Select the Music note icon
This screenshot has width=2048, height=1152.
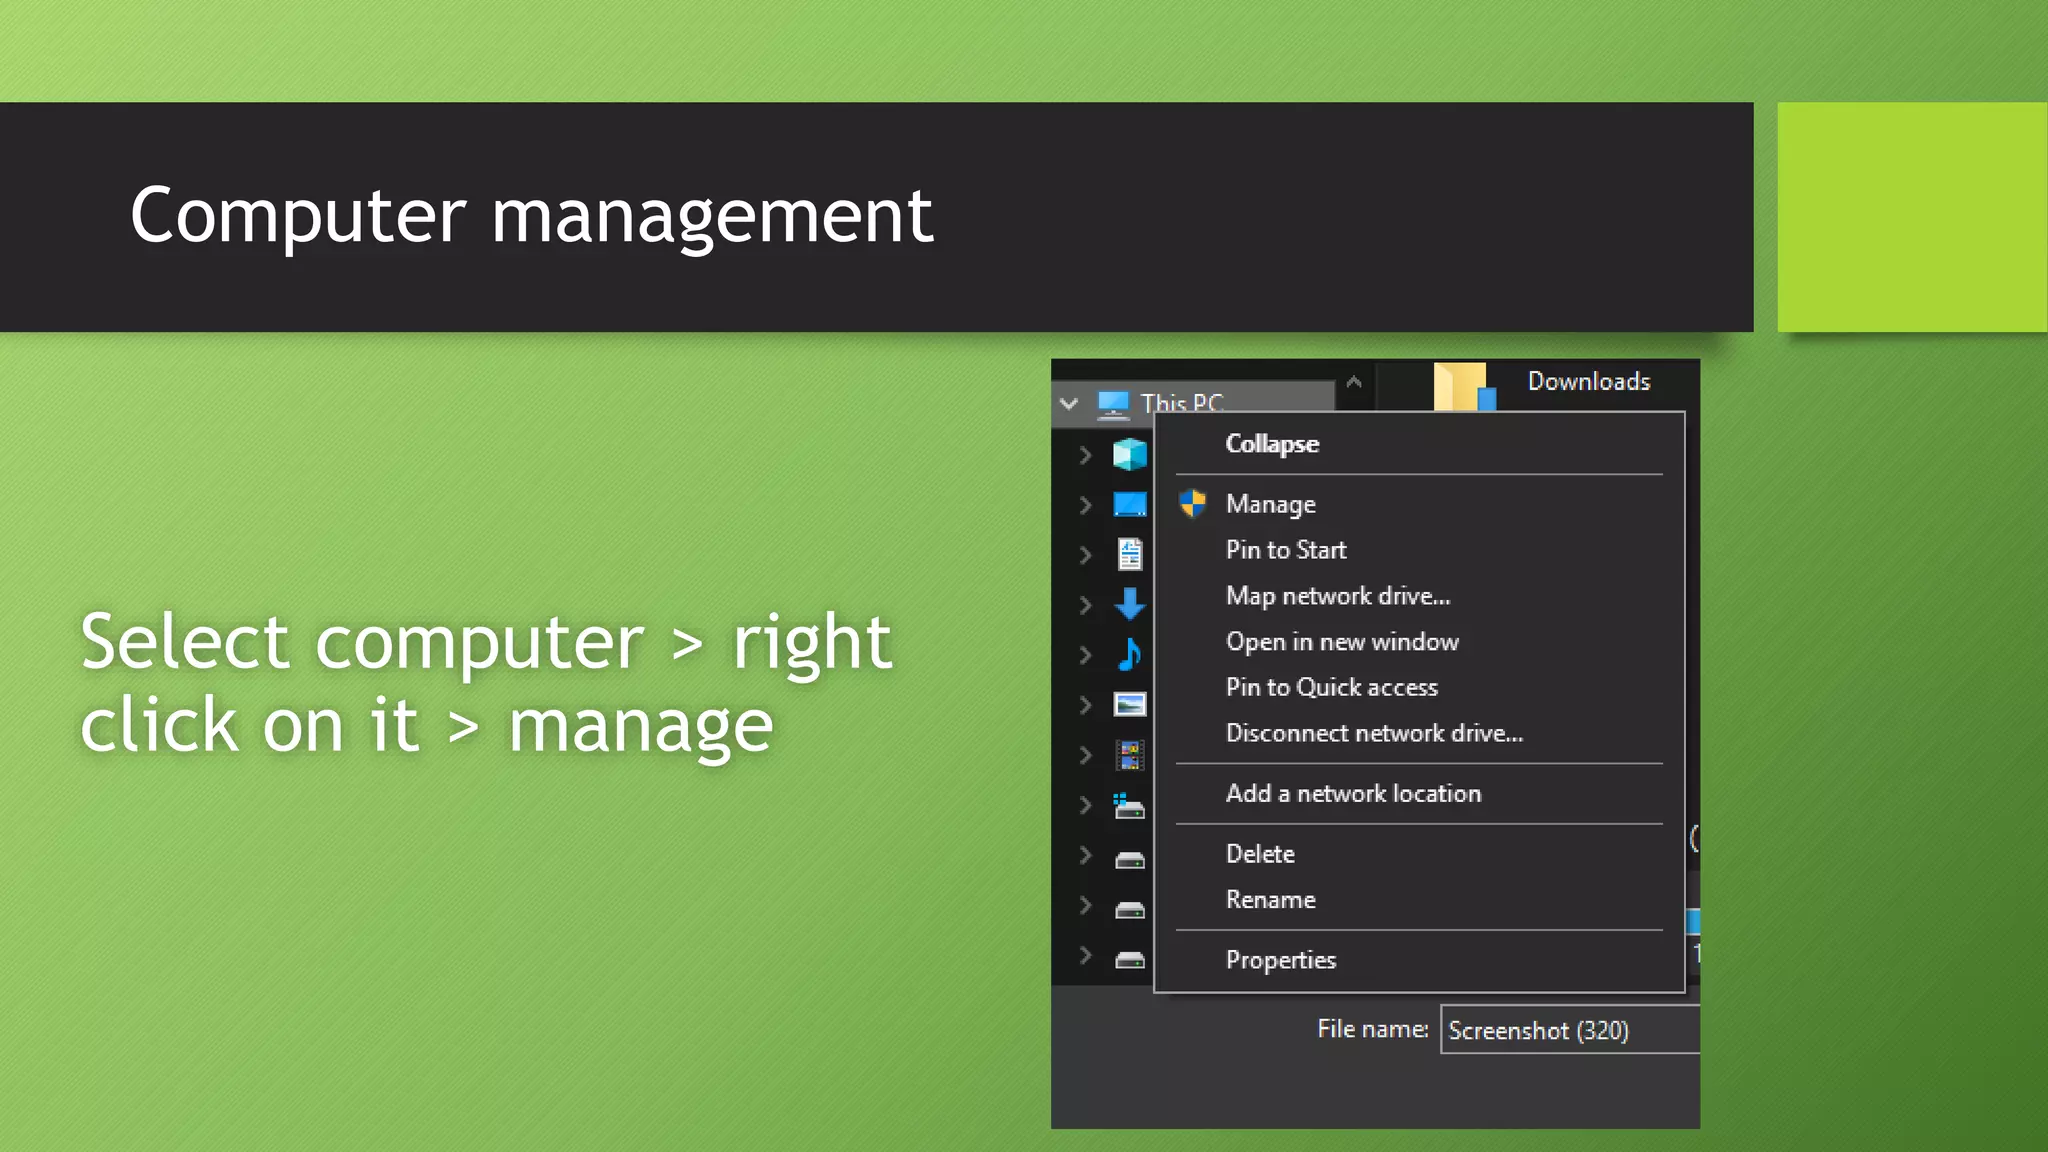point(1130,654)
